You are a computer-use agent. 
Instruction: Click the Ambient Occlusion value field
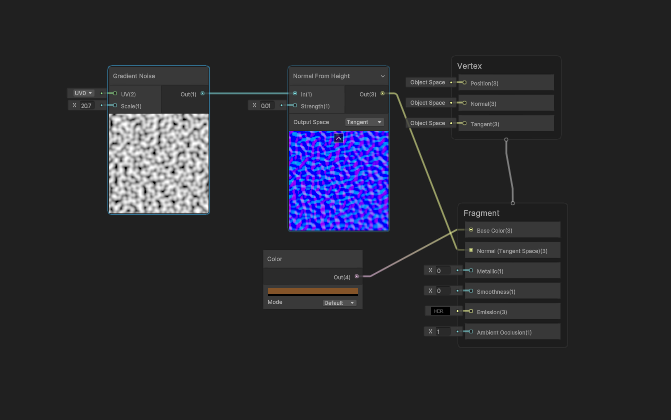click(x=439, y=331)
